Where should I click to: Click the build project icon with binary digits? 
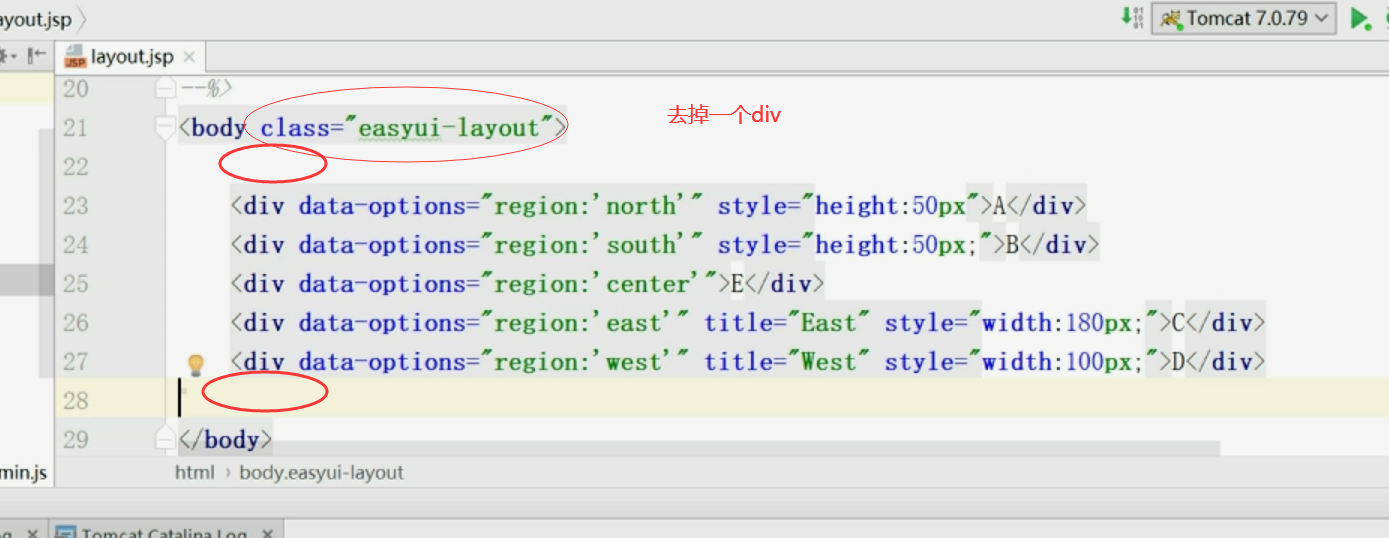coord(1132,17)
